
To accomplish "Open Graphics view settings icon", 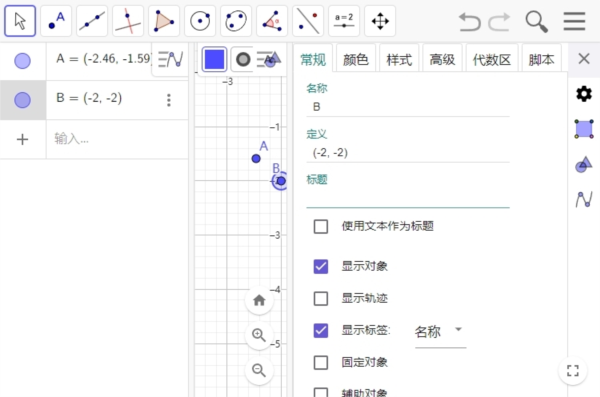I will [584, 129].
